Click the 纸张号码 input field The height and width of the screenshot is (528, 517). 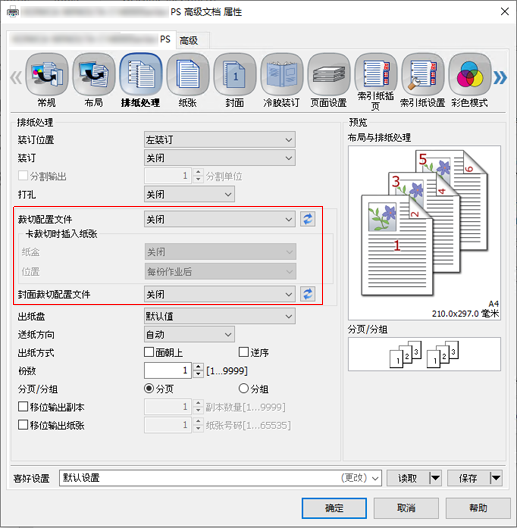coord(168,425)
